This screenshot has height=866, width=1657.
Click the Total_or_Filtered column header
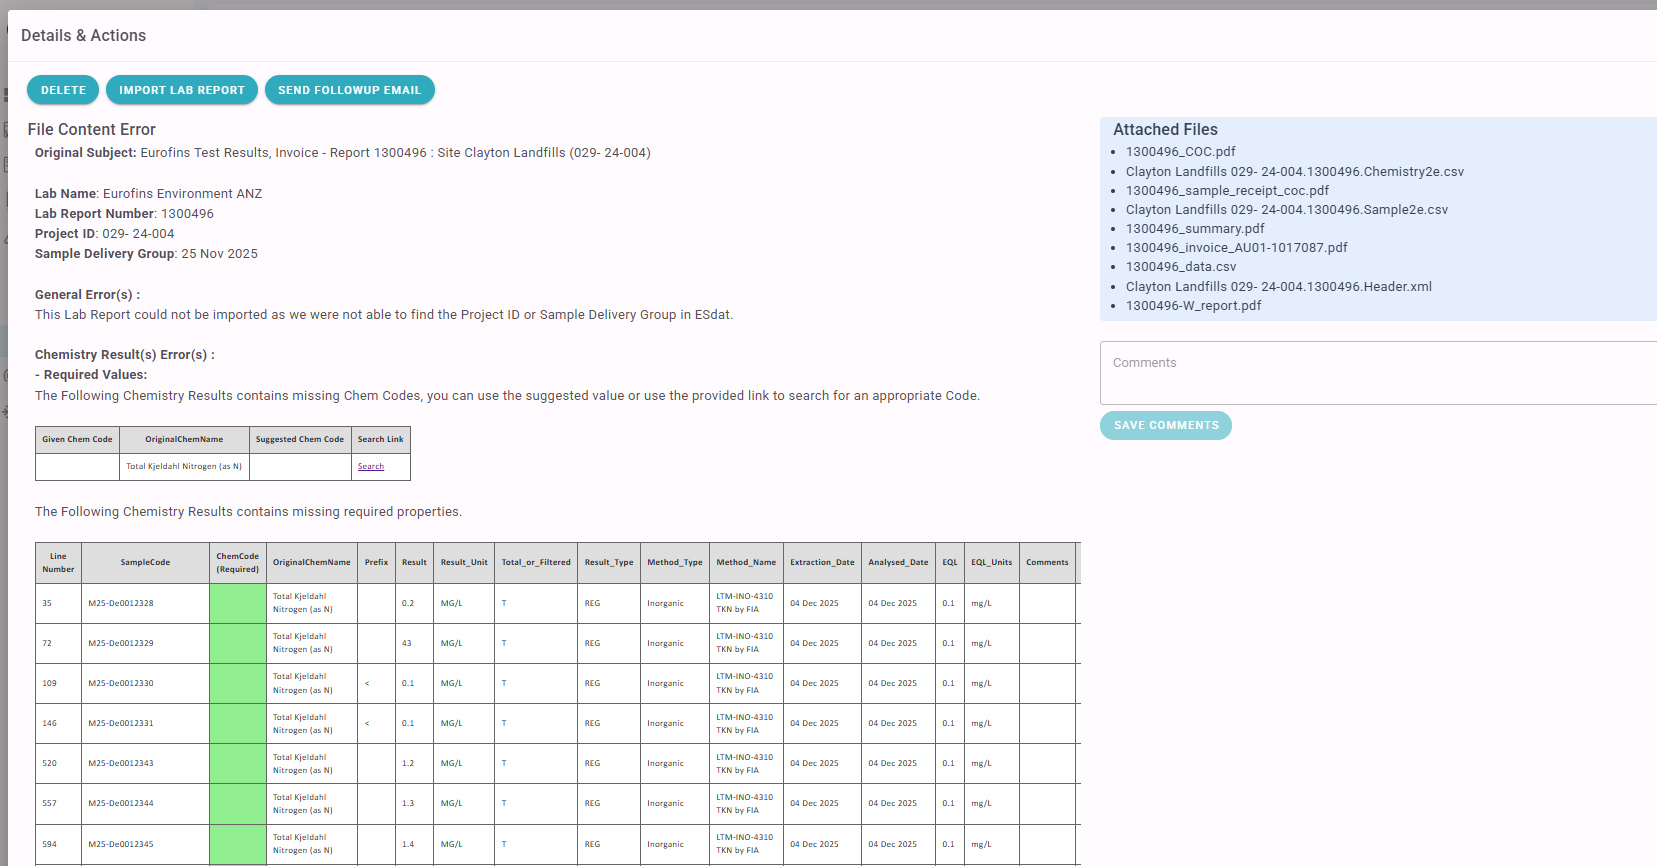[x=536, y=563]
